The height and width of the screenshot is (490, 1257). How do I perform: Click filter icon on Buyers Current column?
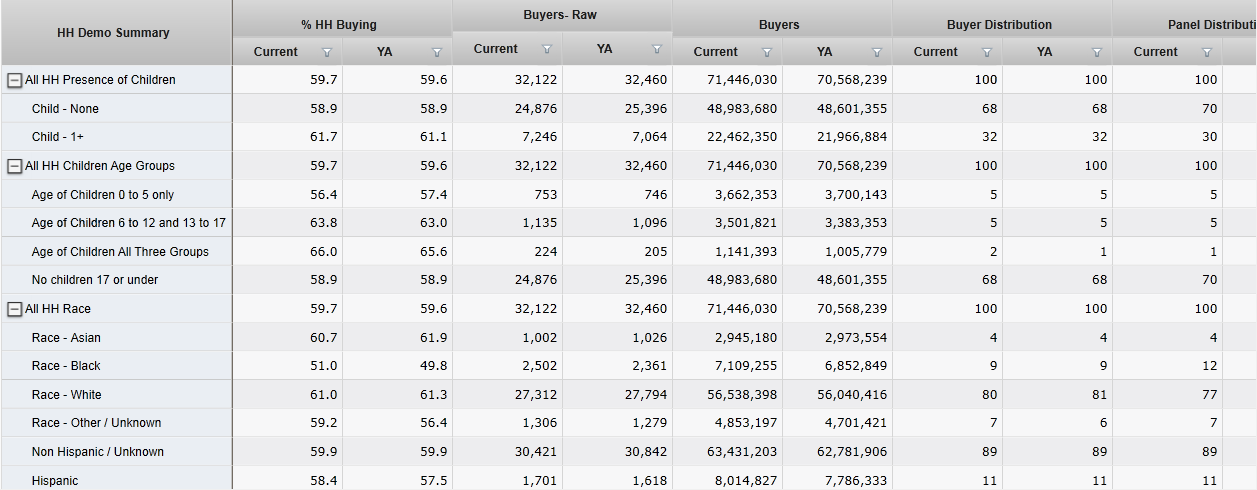[767, 52]
